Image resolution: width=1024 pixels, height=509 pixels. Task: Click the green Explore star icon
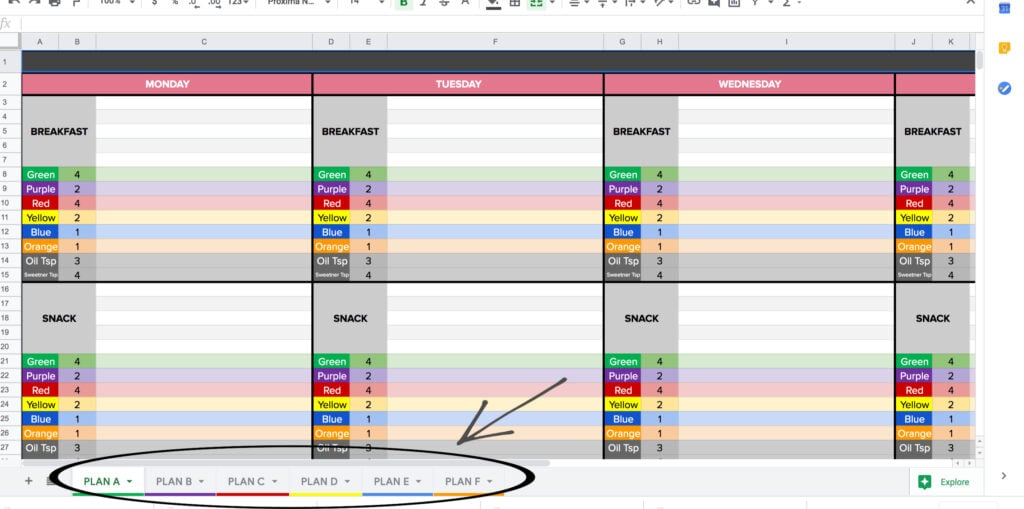click(x=924, y=482)
